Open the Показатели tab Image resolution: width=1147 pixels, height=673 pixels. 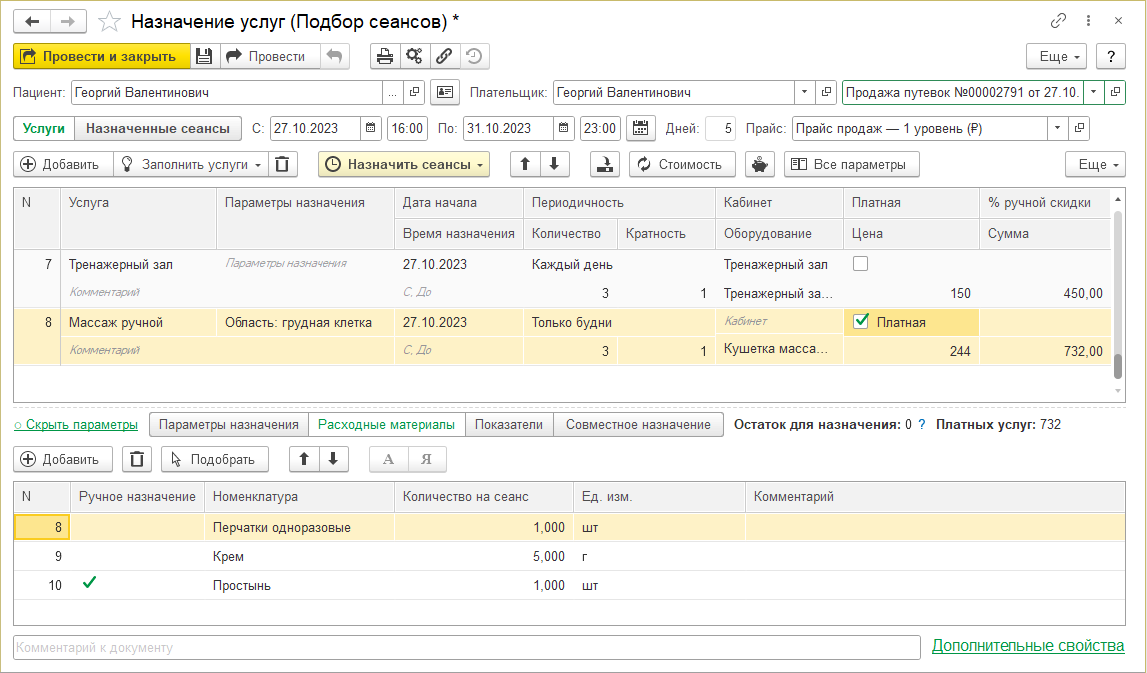tap(509, 425)
